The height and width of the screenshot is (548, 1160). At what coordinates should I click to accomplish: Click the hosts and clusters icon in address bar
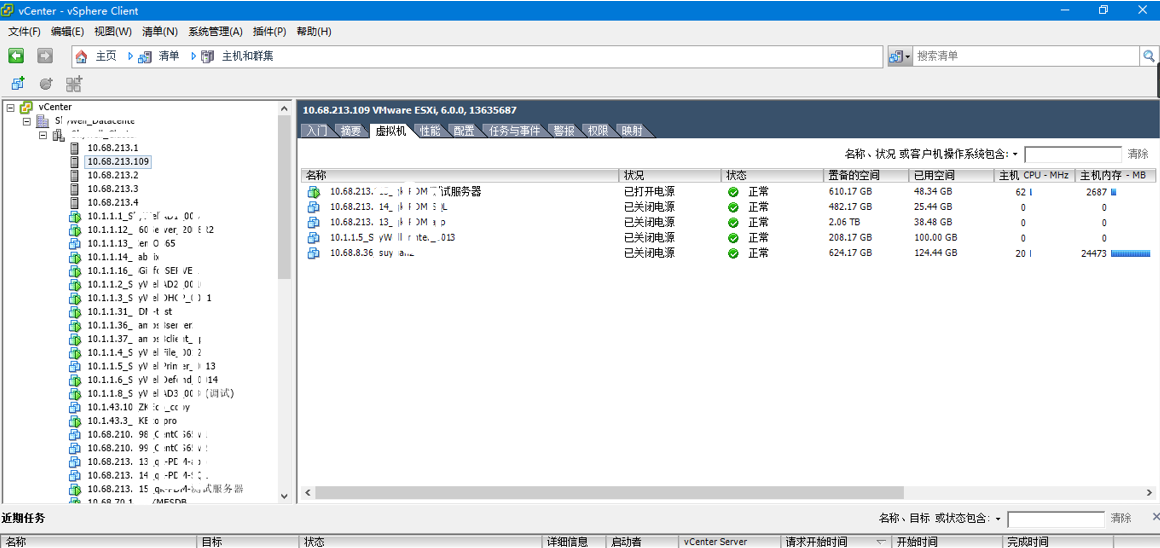[208, 56]
